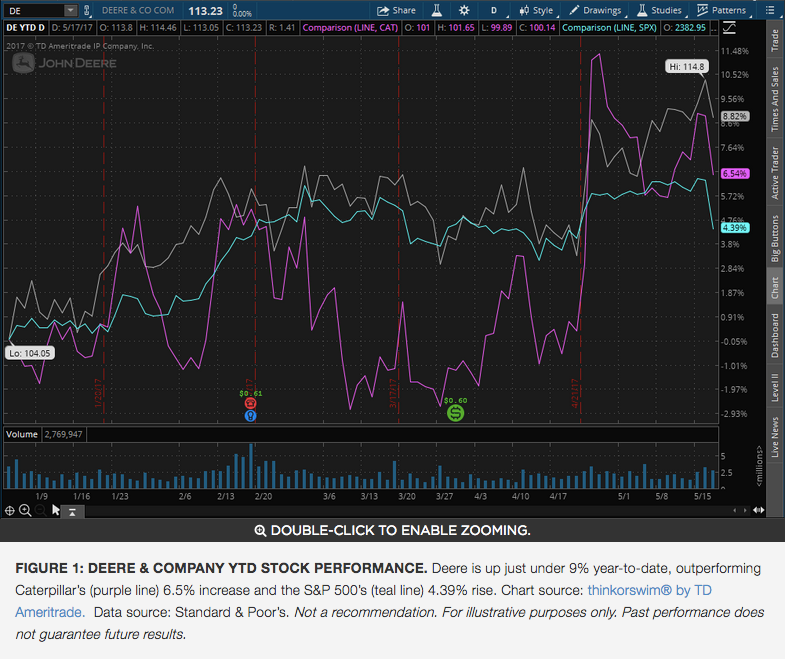Click the Comparison (LINE, CAT) label

point(350,28)
